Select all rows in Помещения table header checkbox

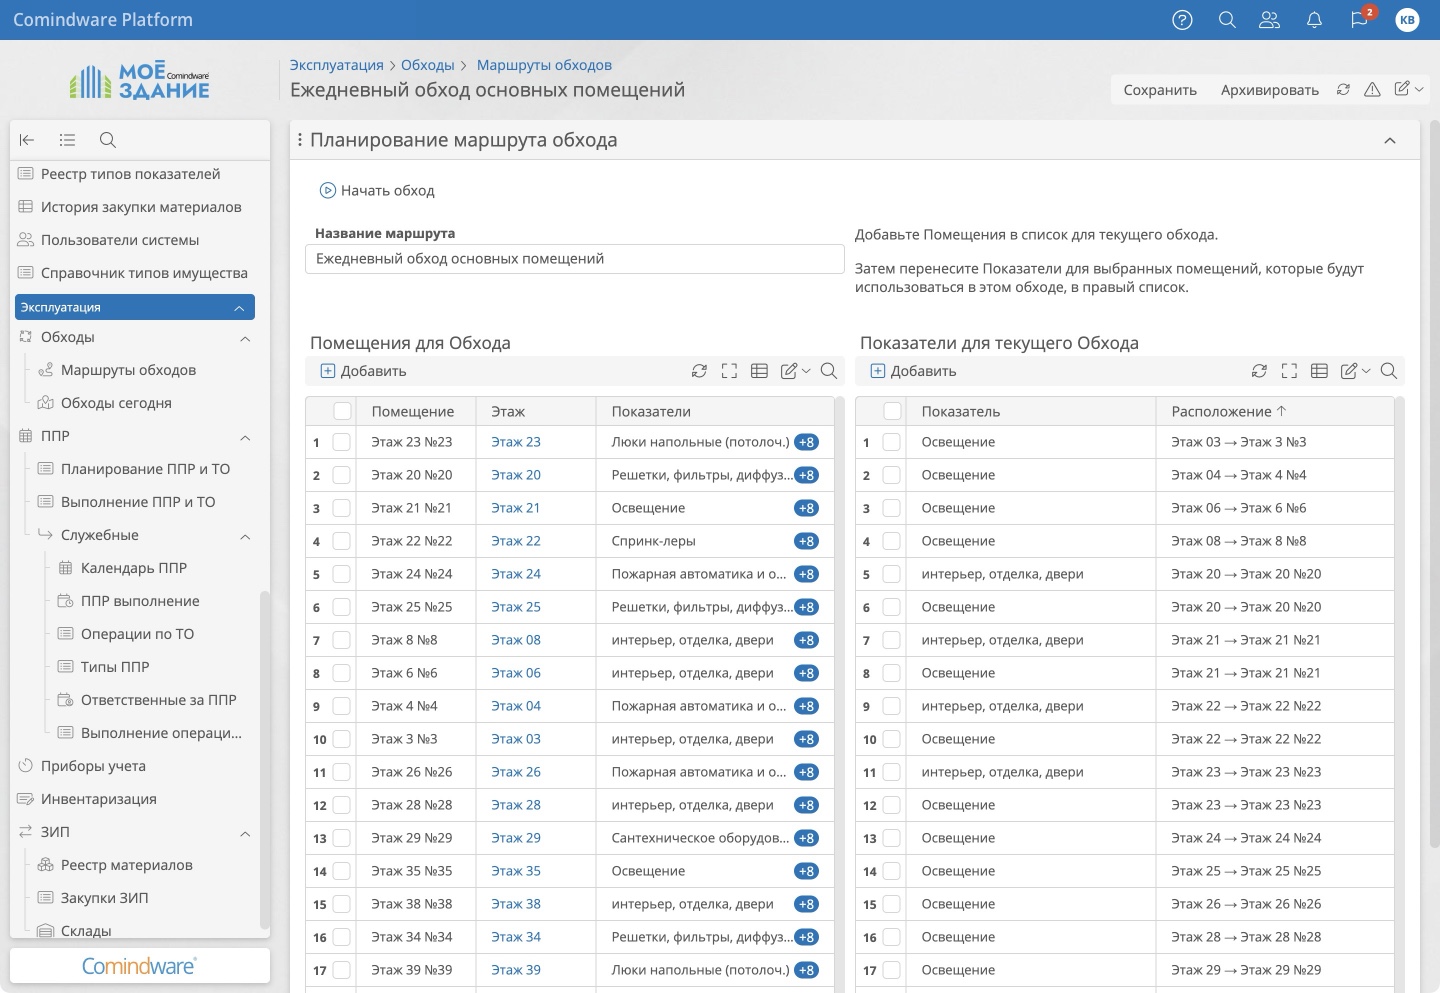point(342,411)
